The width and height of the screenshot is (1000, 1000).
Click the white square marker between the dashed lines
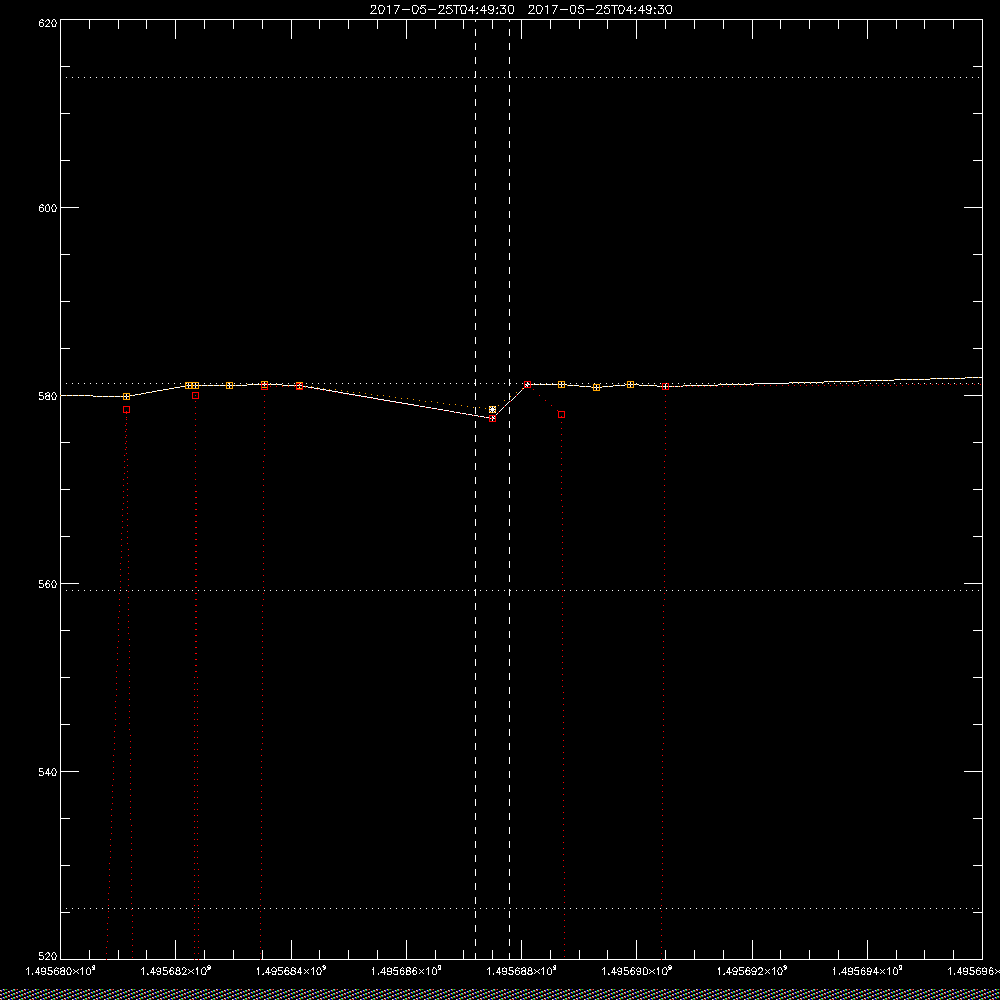[492, 409]
